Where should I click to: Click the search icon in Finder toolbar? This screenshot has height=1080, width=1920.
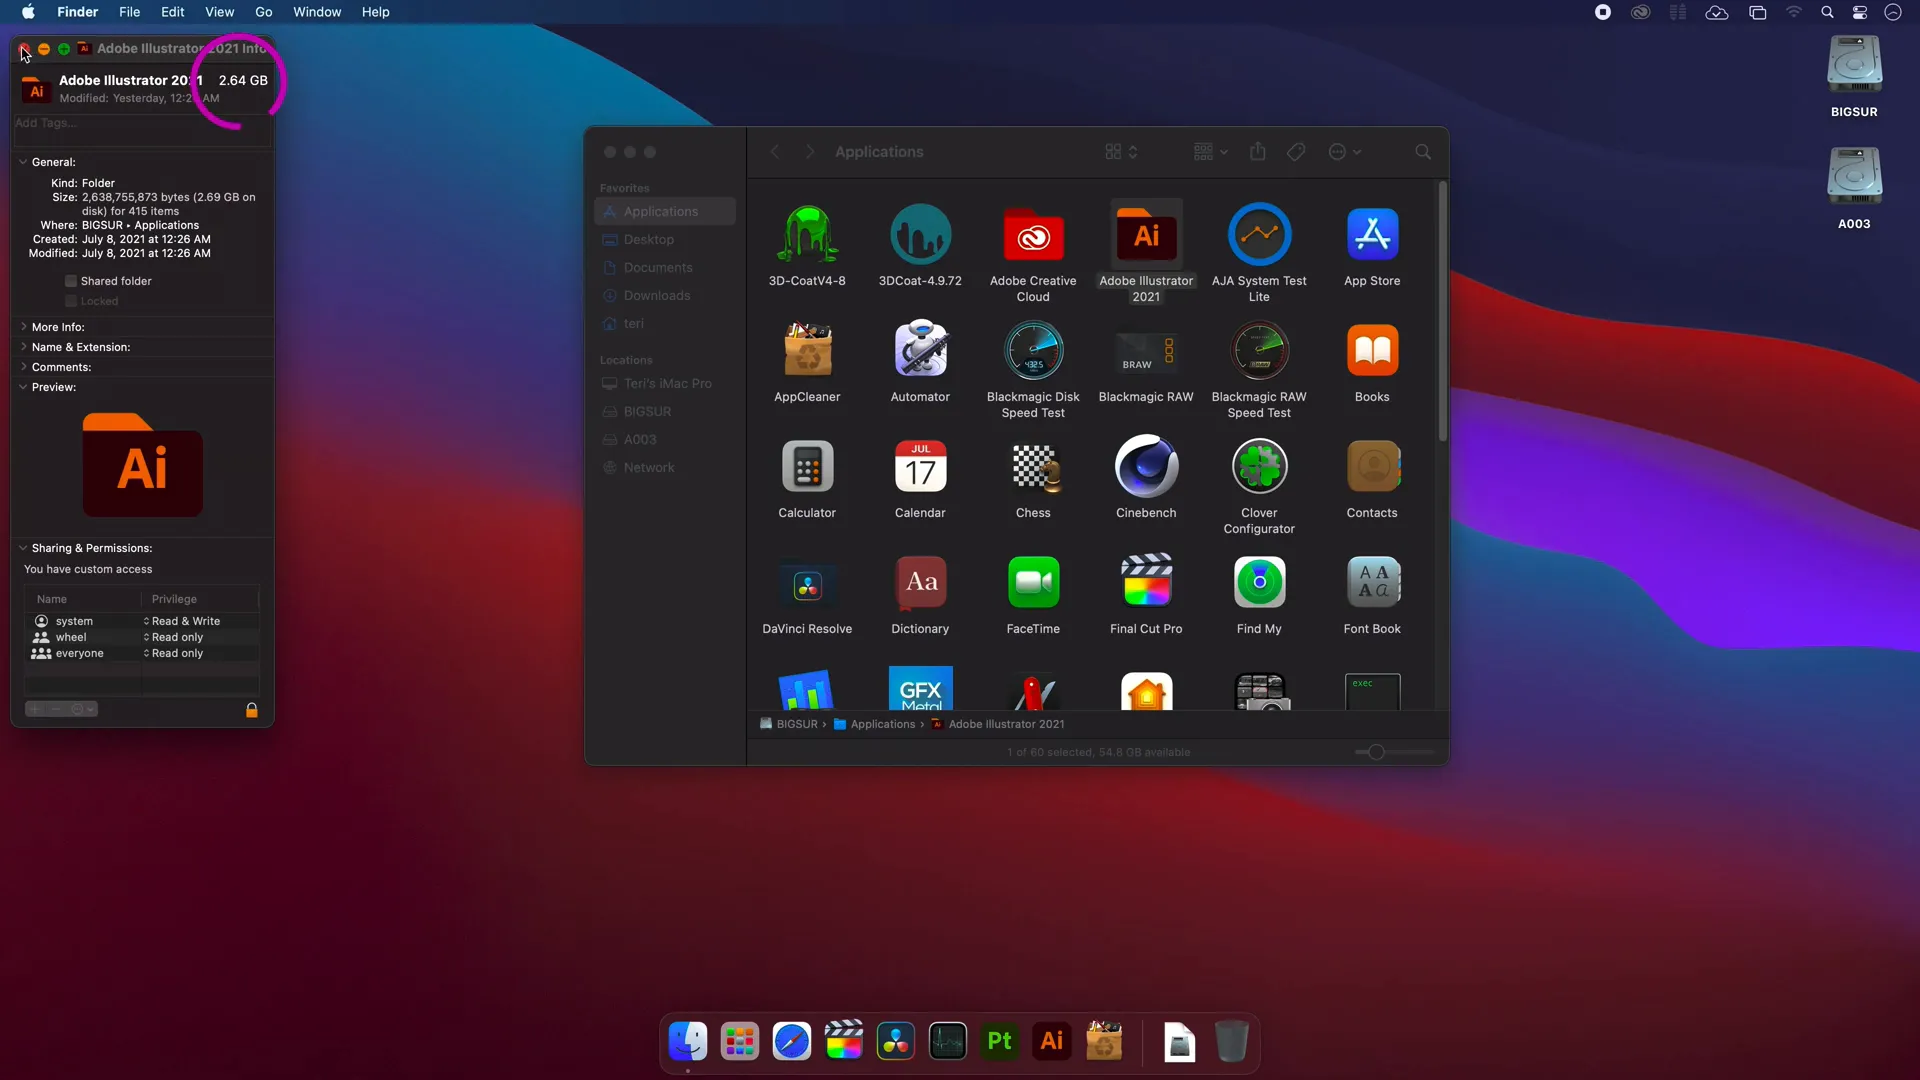coord(1422,152)
